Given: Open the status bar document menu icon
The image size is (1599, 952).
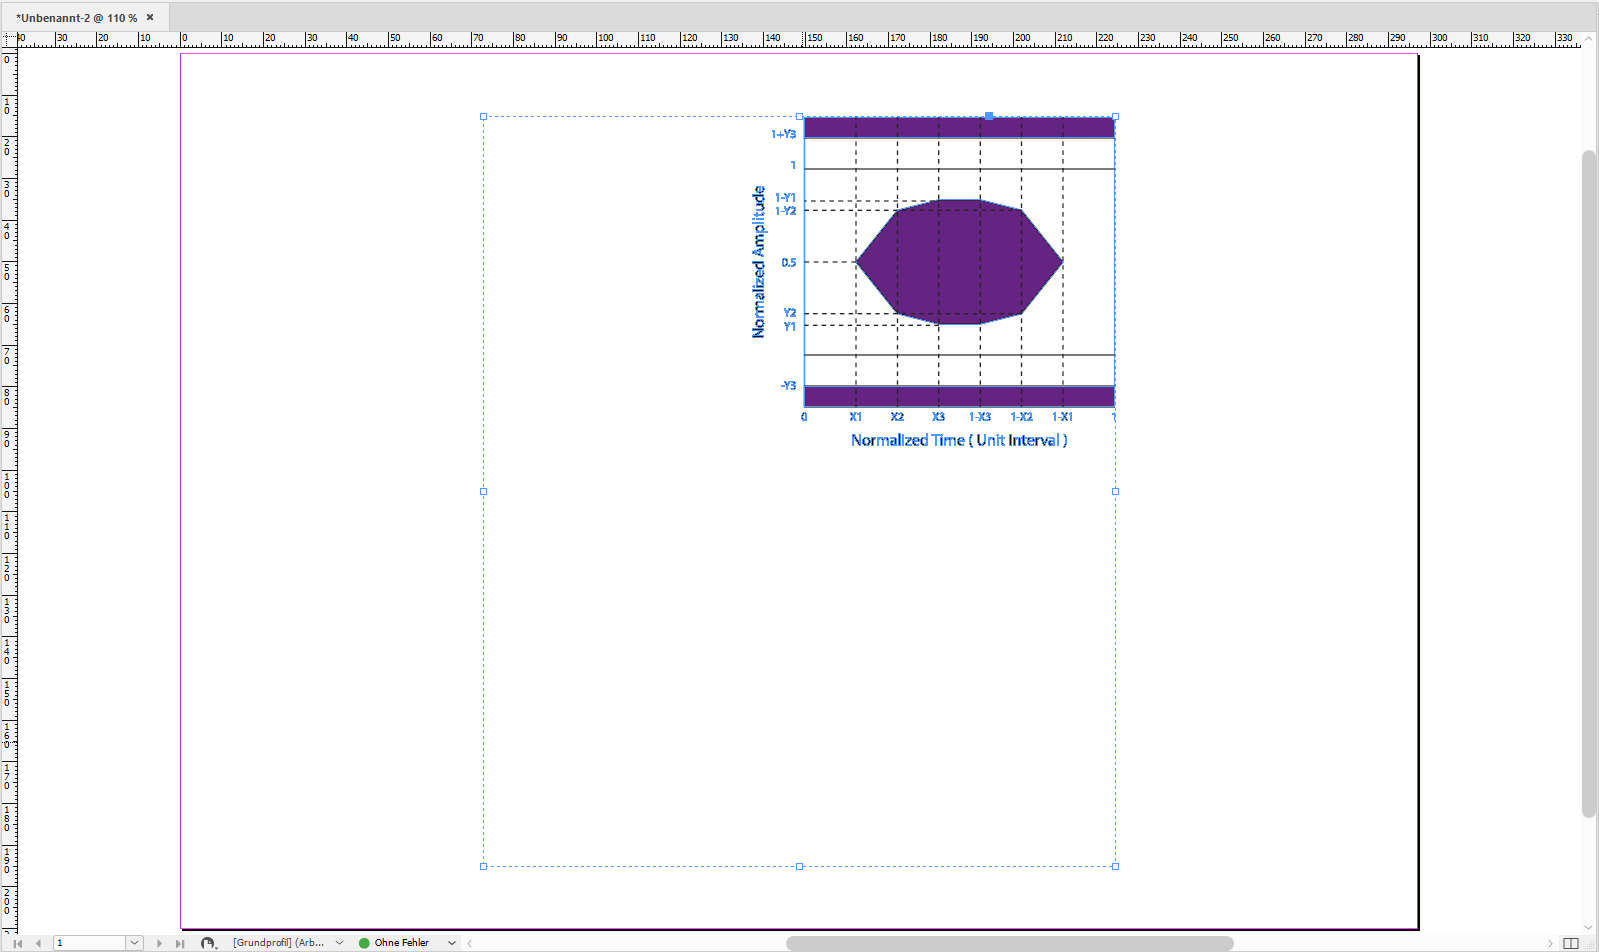Looking at the screenshot, I should (208, 943).
